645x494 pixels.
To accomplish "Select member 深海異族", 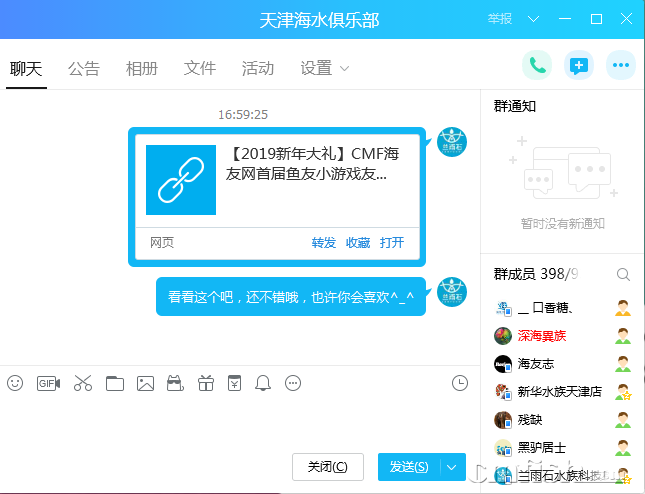I will [562, 336].
